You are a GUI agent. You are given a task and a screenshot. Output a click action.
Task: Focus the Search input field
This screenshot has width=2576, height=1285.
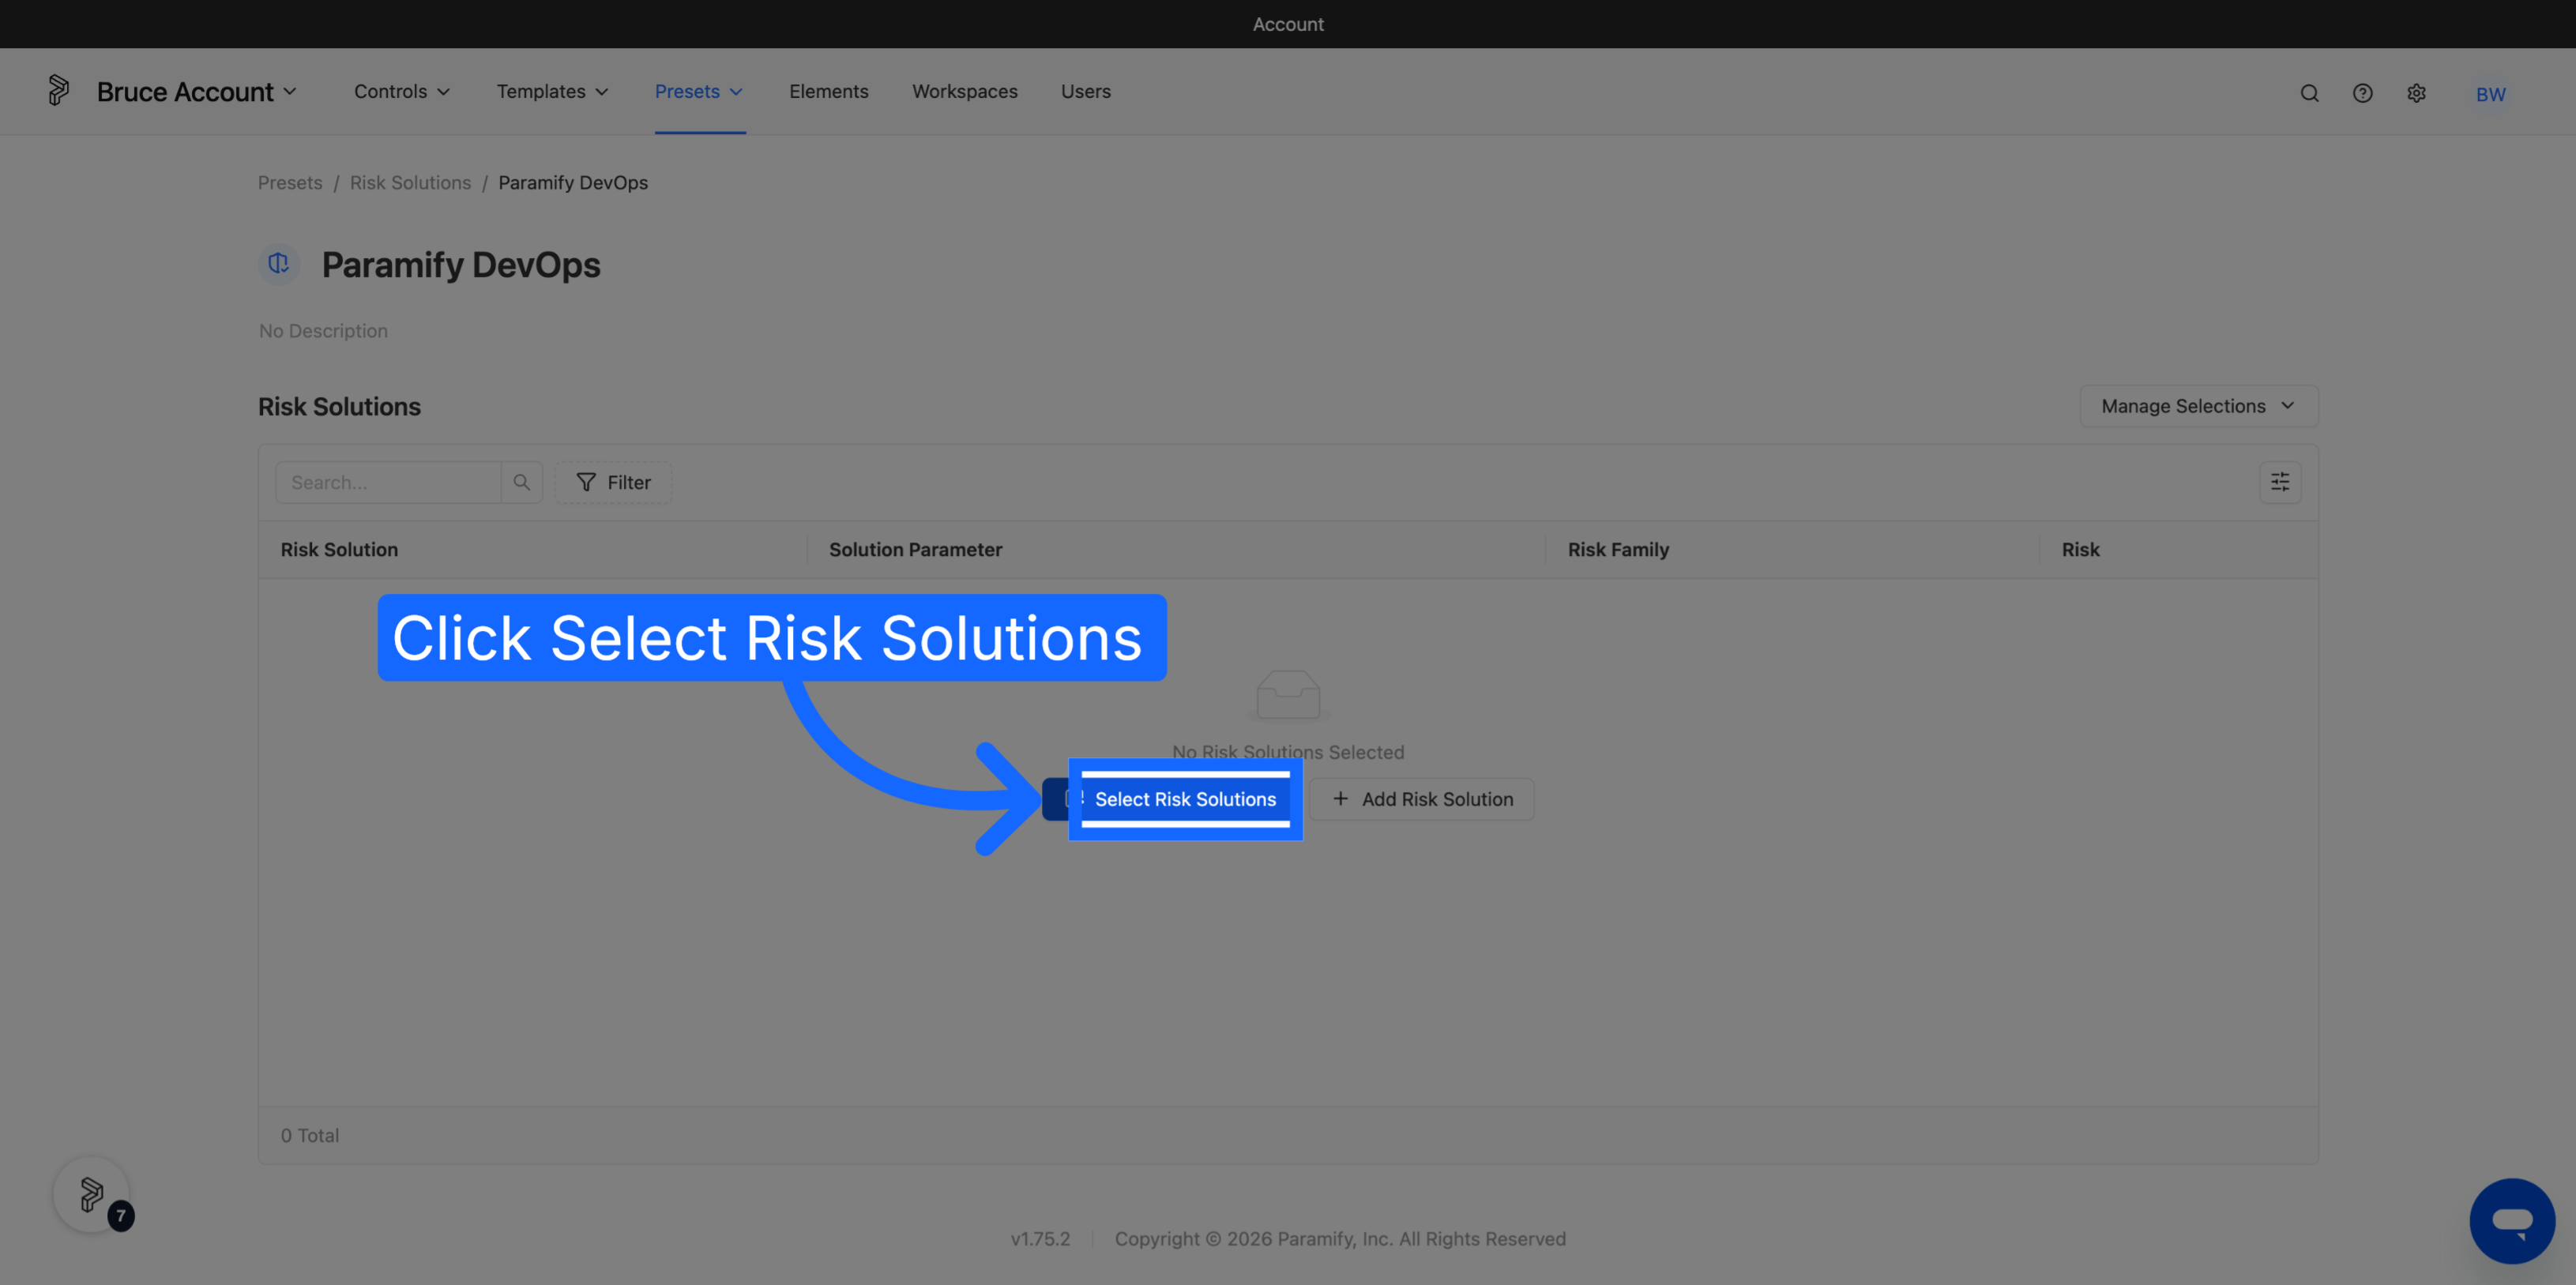[388, 482]
